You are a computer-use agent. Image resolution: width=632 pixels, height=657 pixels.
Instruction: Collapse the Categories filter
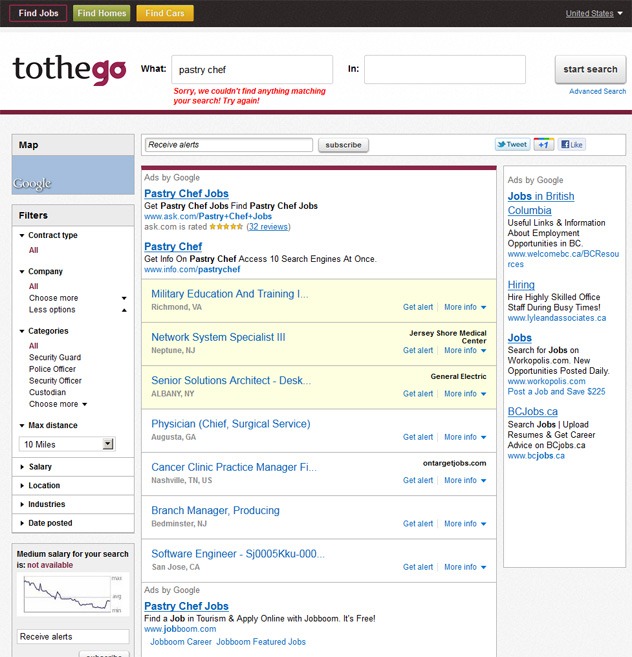pos(44,331)
